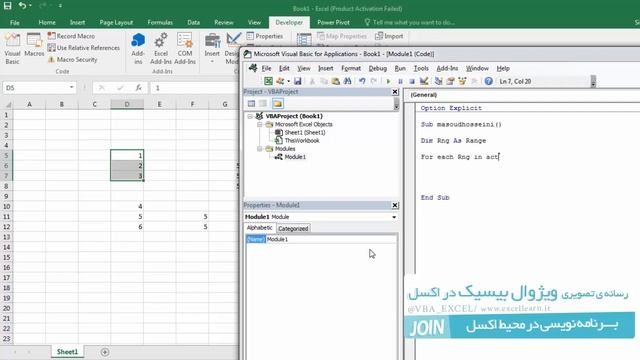Open the File tab in Excel

click(15, 22)
